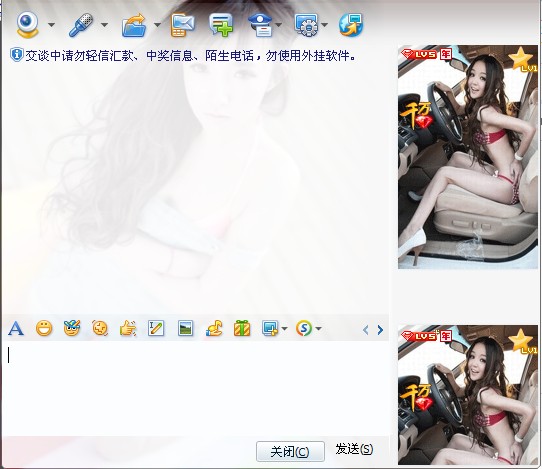Click the send SMS phone envelope icon

[183, 25]
